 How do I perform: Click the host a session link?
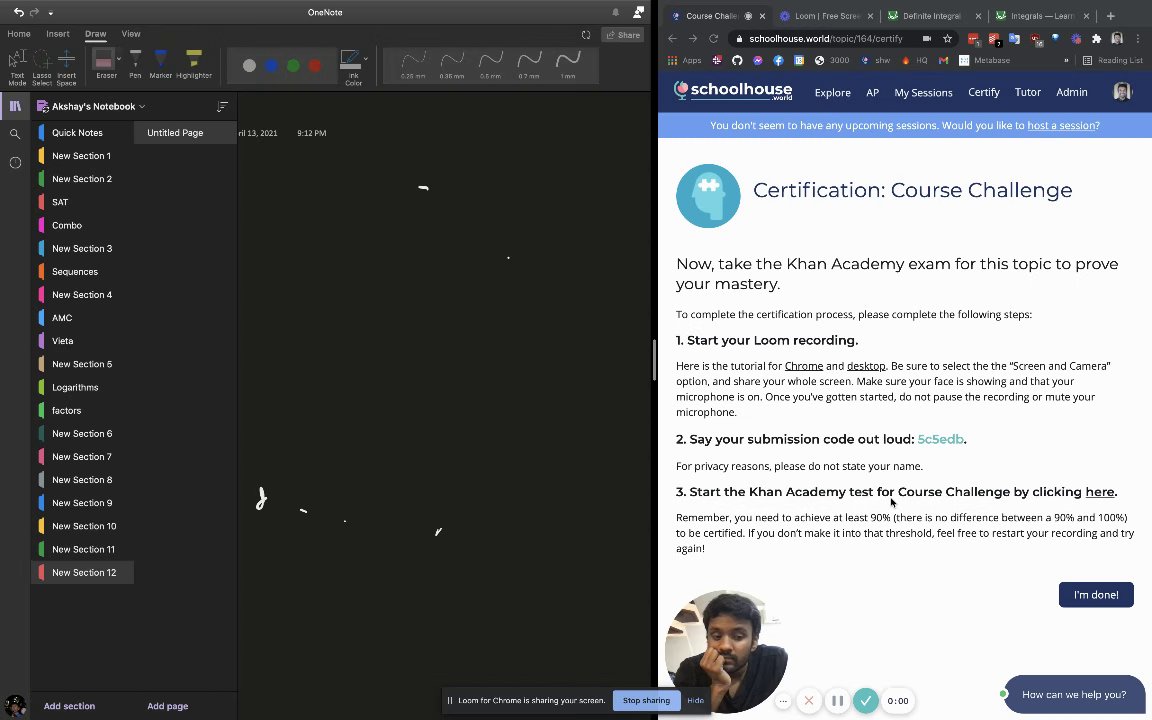[1061, 126]
